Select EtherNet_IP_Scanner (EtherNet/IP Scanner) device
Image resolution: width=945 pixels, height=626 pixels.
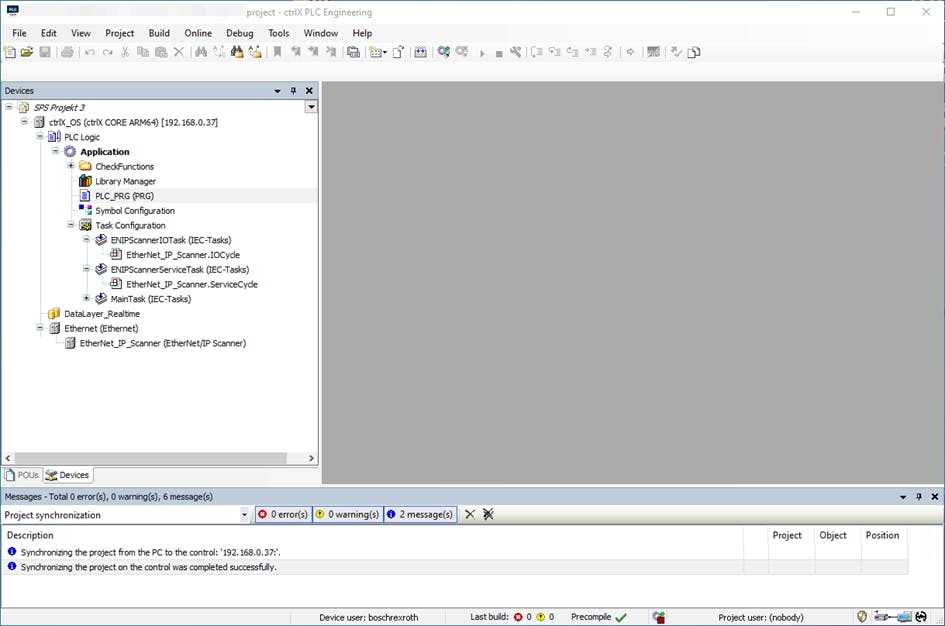tap(162, 343)
